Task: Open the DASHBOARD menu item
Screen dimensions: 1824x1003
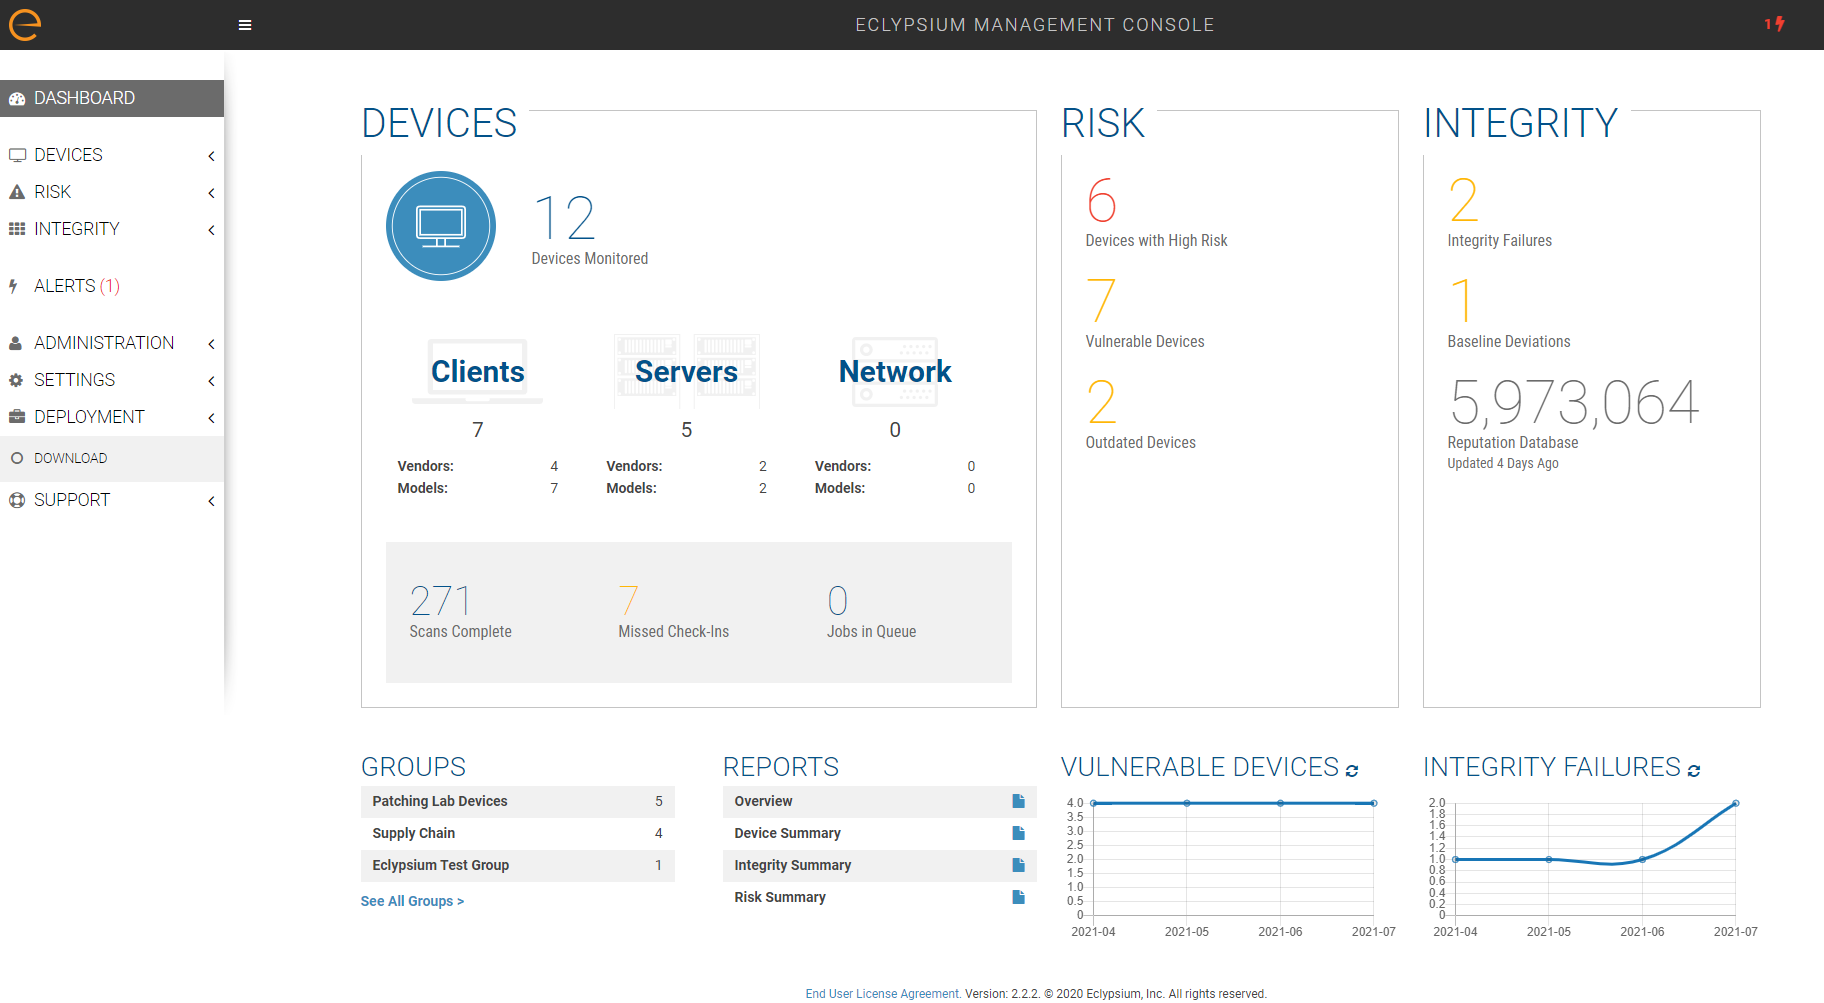Action: pos(112,98)
